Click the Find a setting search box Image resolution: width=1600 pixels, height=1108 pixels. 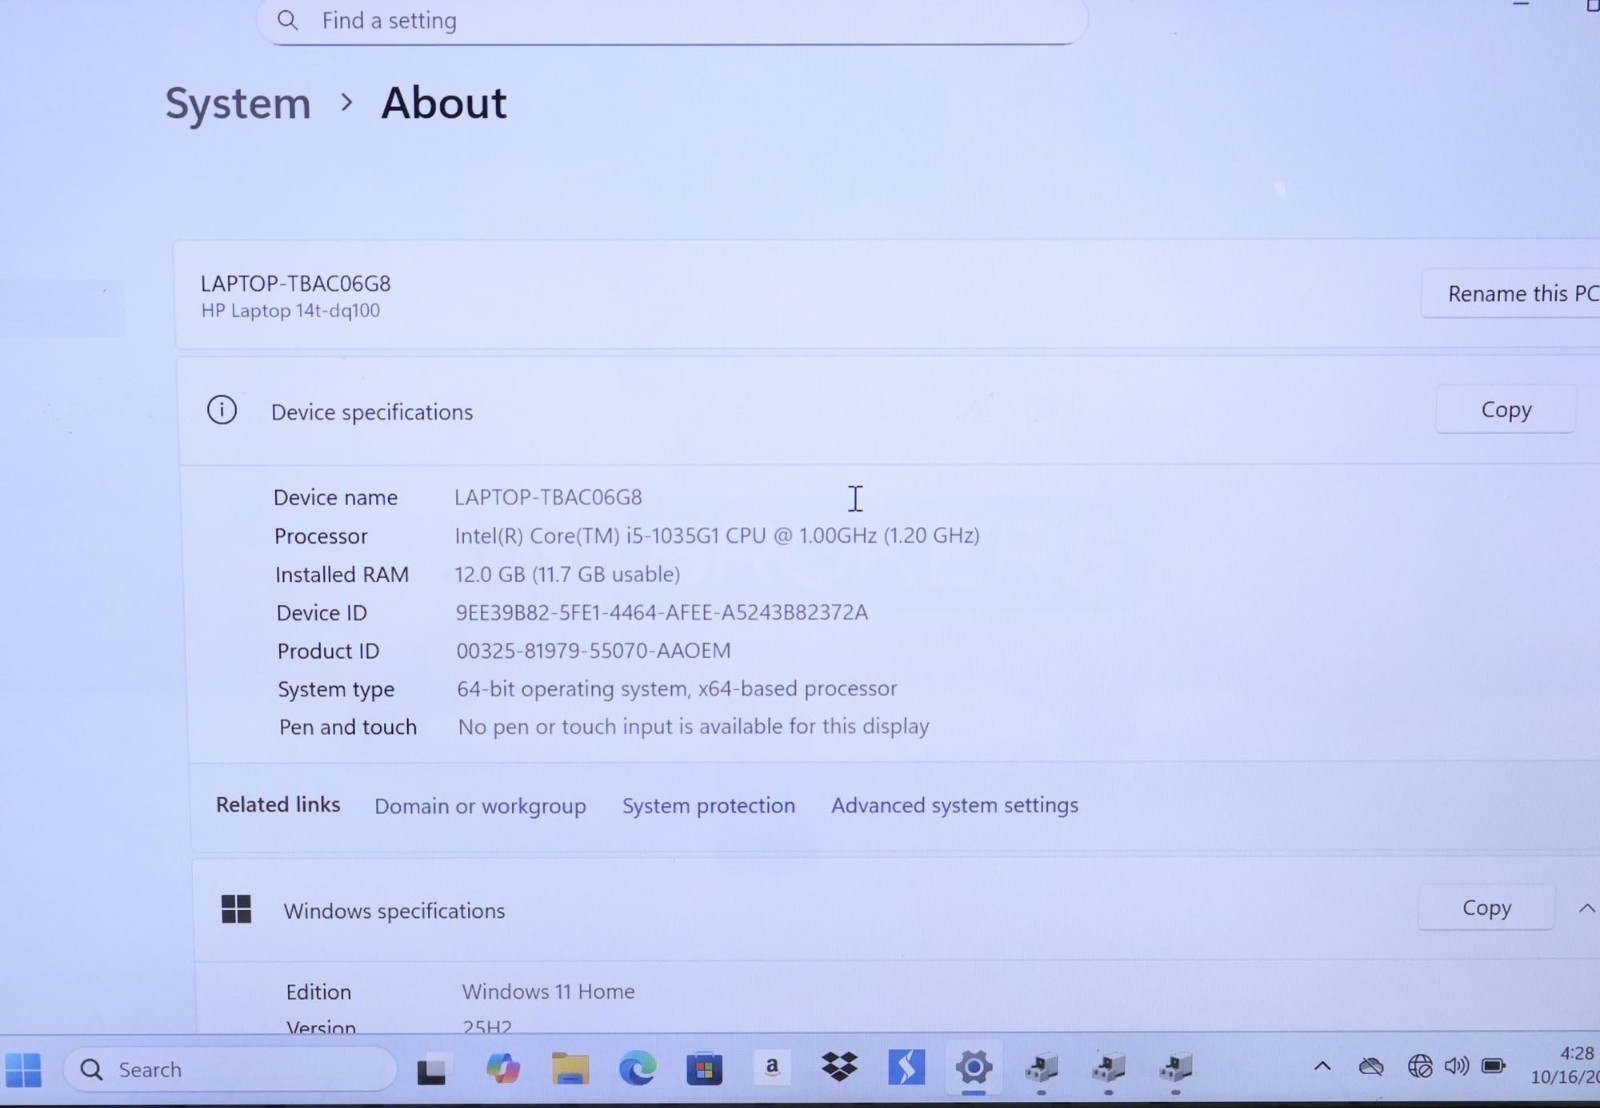pyautogui.click(x=672, y=20)
